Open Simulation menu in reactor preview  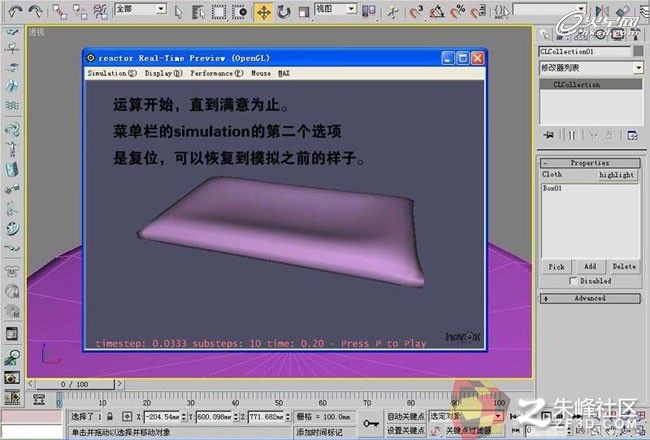point(112,73)
